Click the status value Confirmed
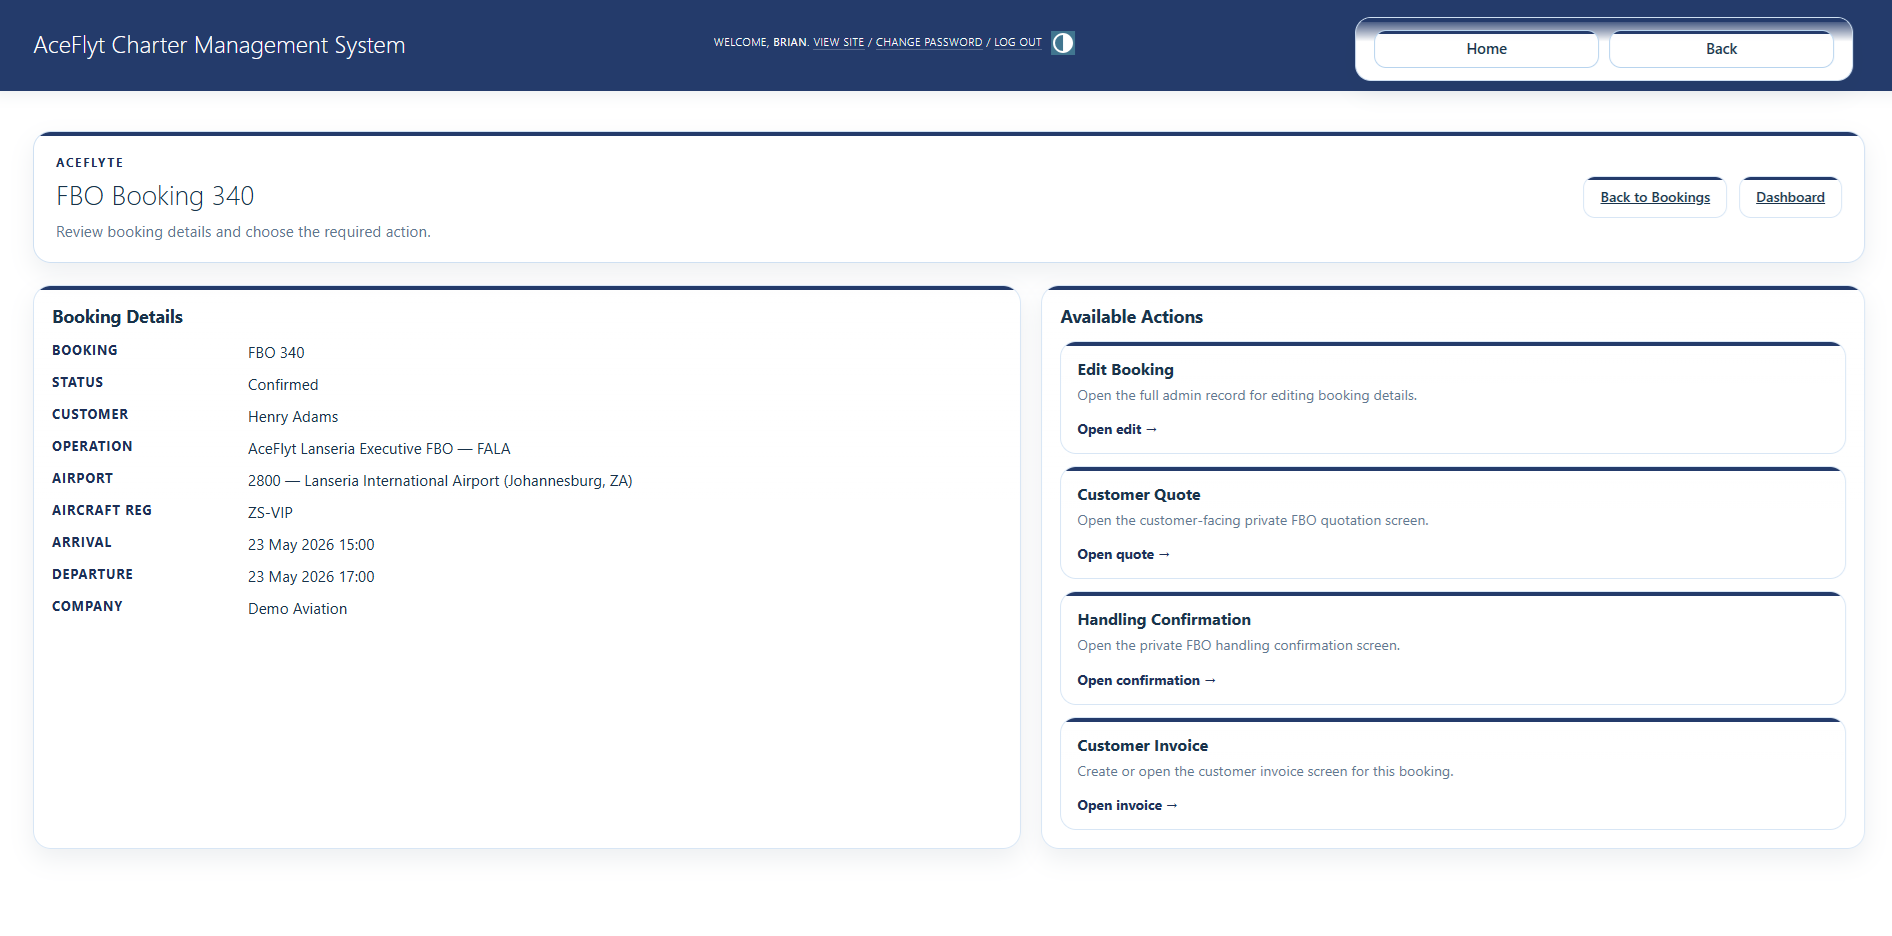The width and height of the screenshot is (1892, 936). tap(283, 385)
